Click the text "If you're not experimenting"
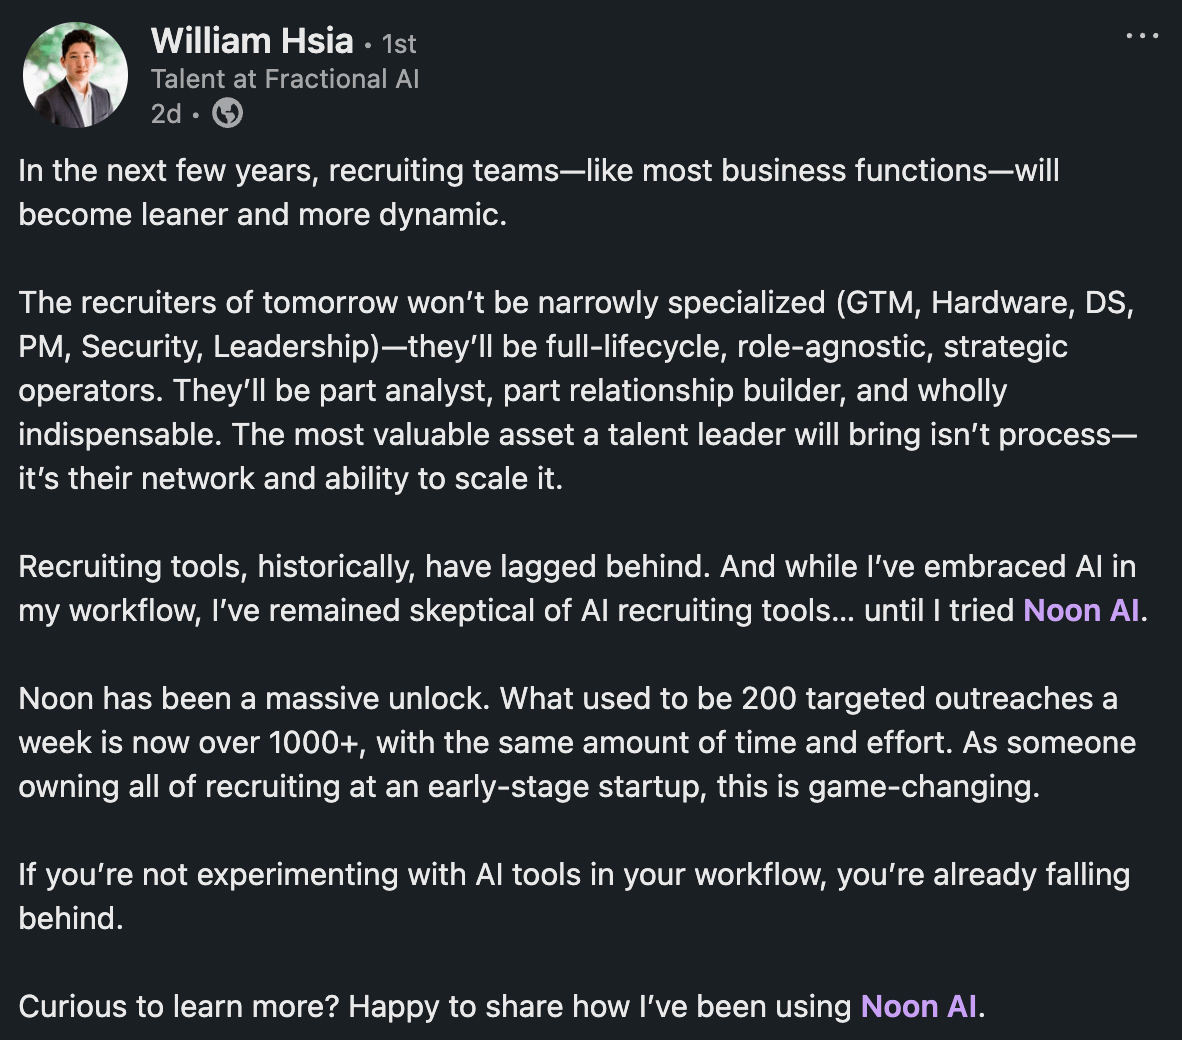Screen dimensions: 1182x1040 click(207, 875)
